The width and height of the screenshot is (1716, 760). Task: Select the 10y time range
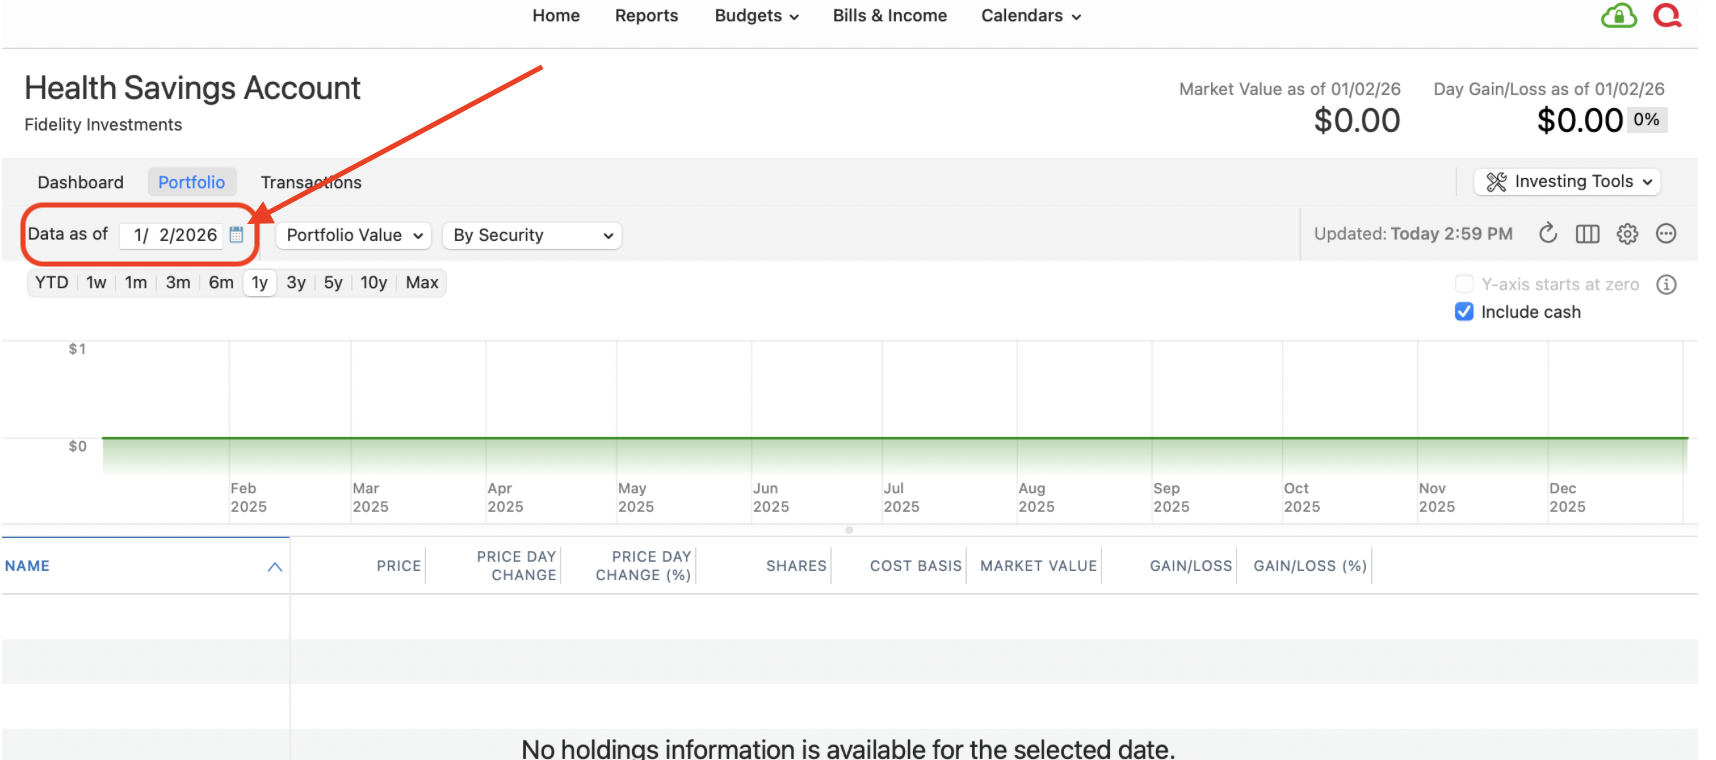pyautogui.click(x=374, y=283)
